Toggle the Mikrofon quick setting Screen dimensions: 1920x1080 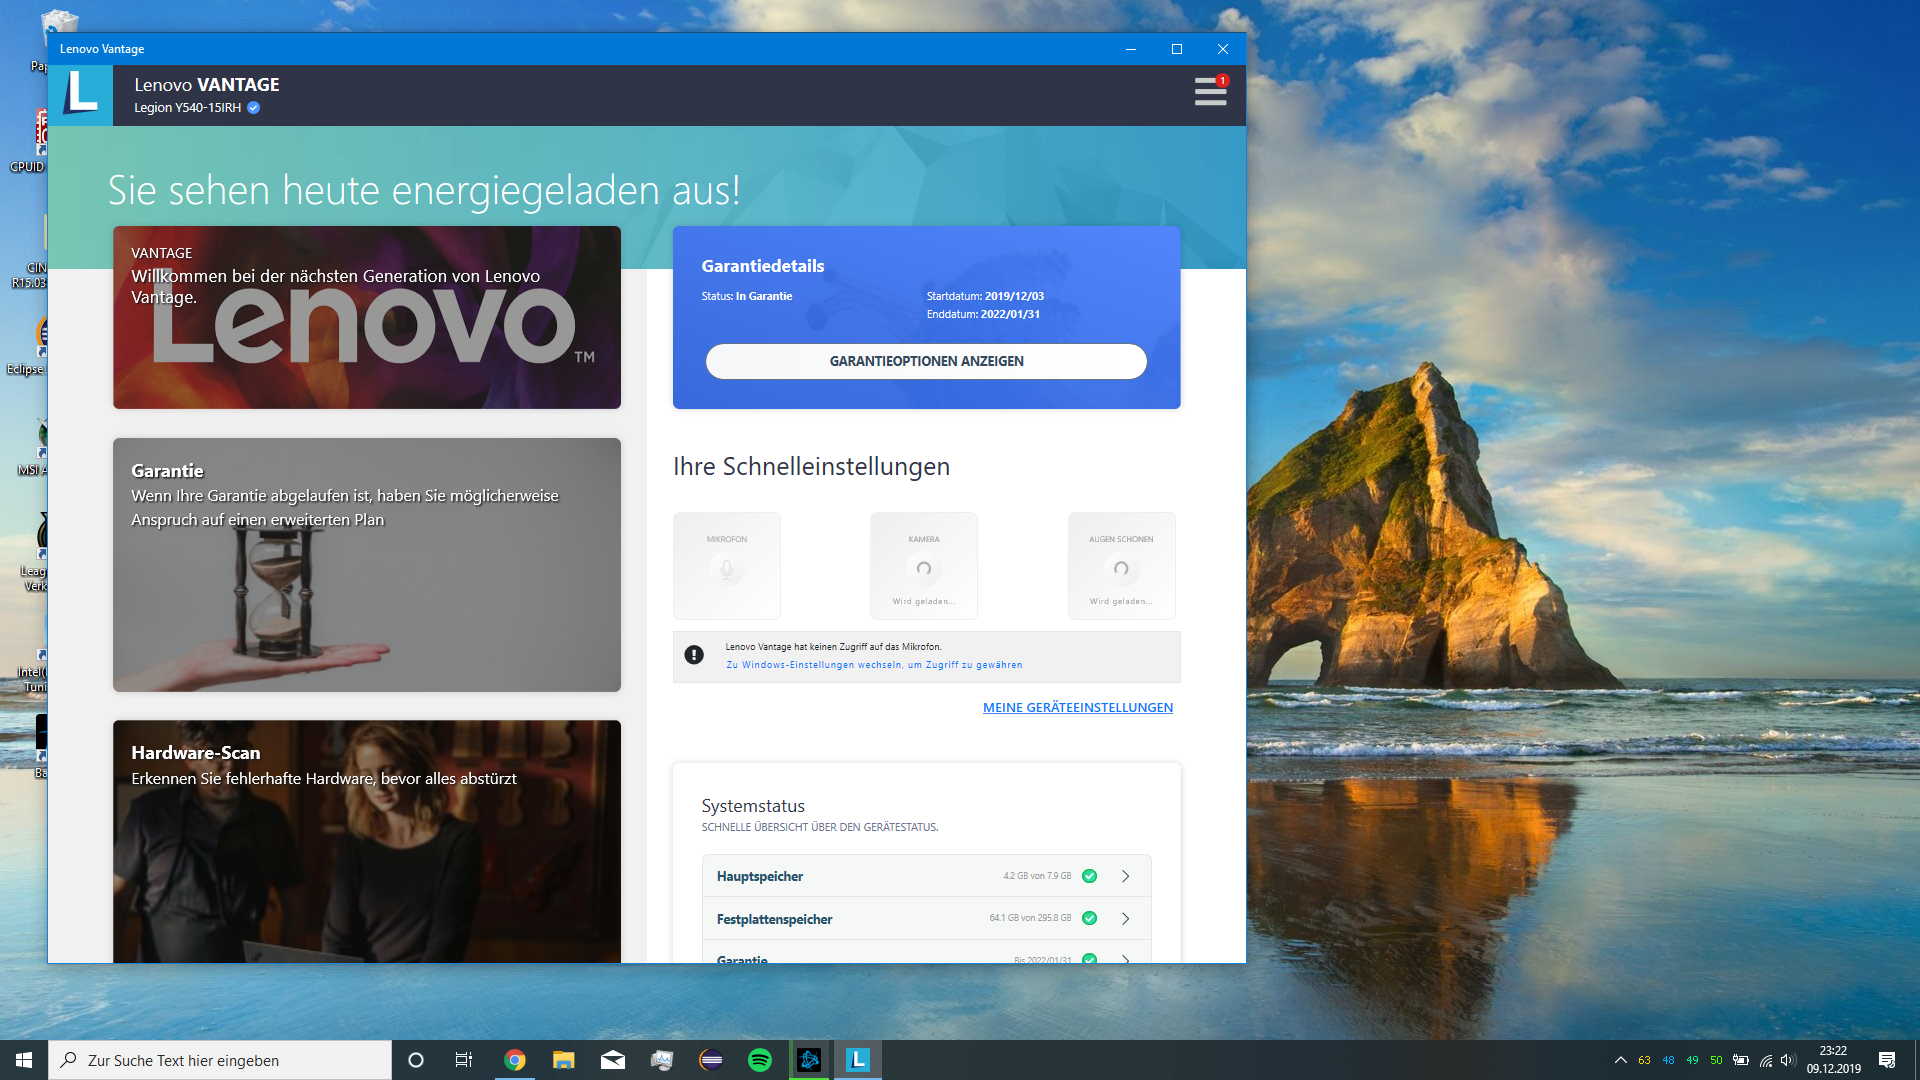[727, 568]
